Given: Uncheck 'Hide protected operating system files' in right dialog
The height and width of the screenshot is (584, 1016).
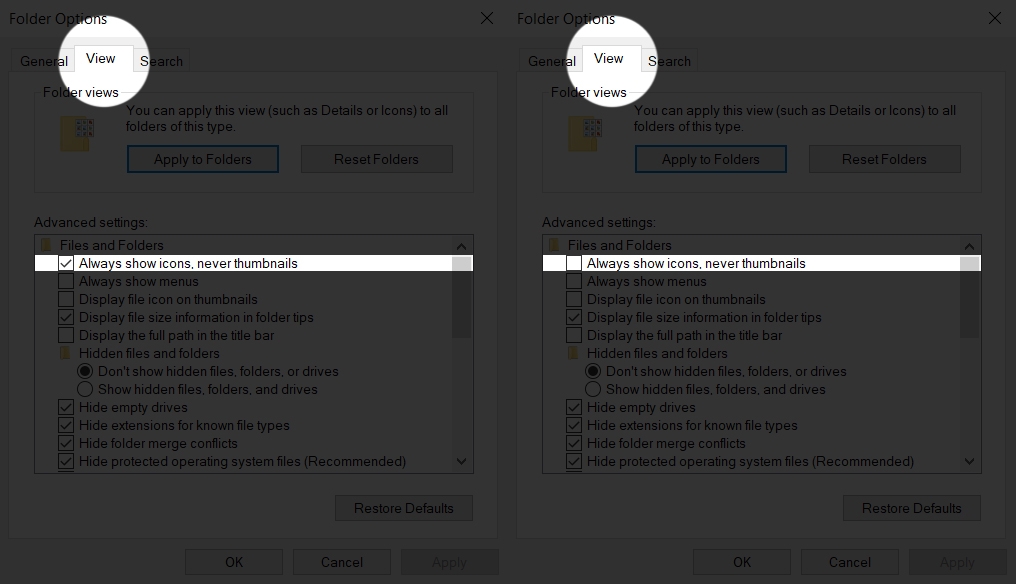Looking at the screenshot, I should click(x=573, y=461).
